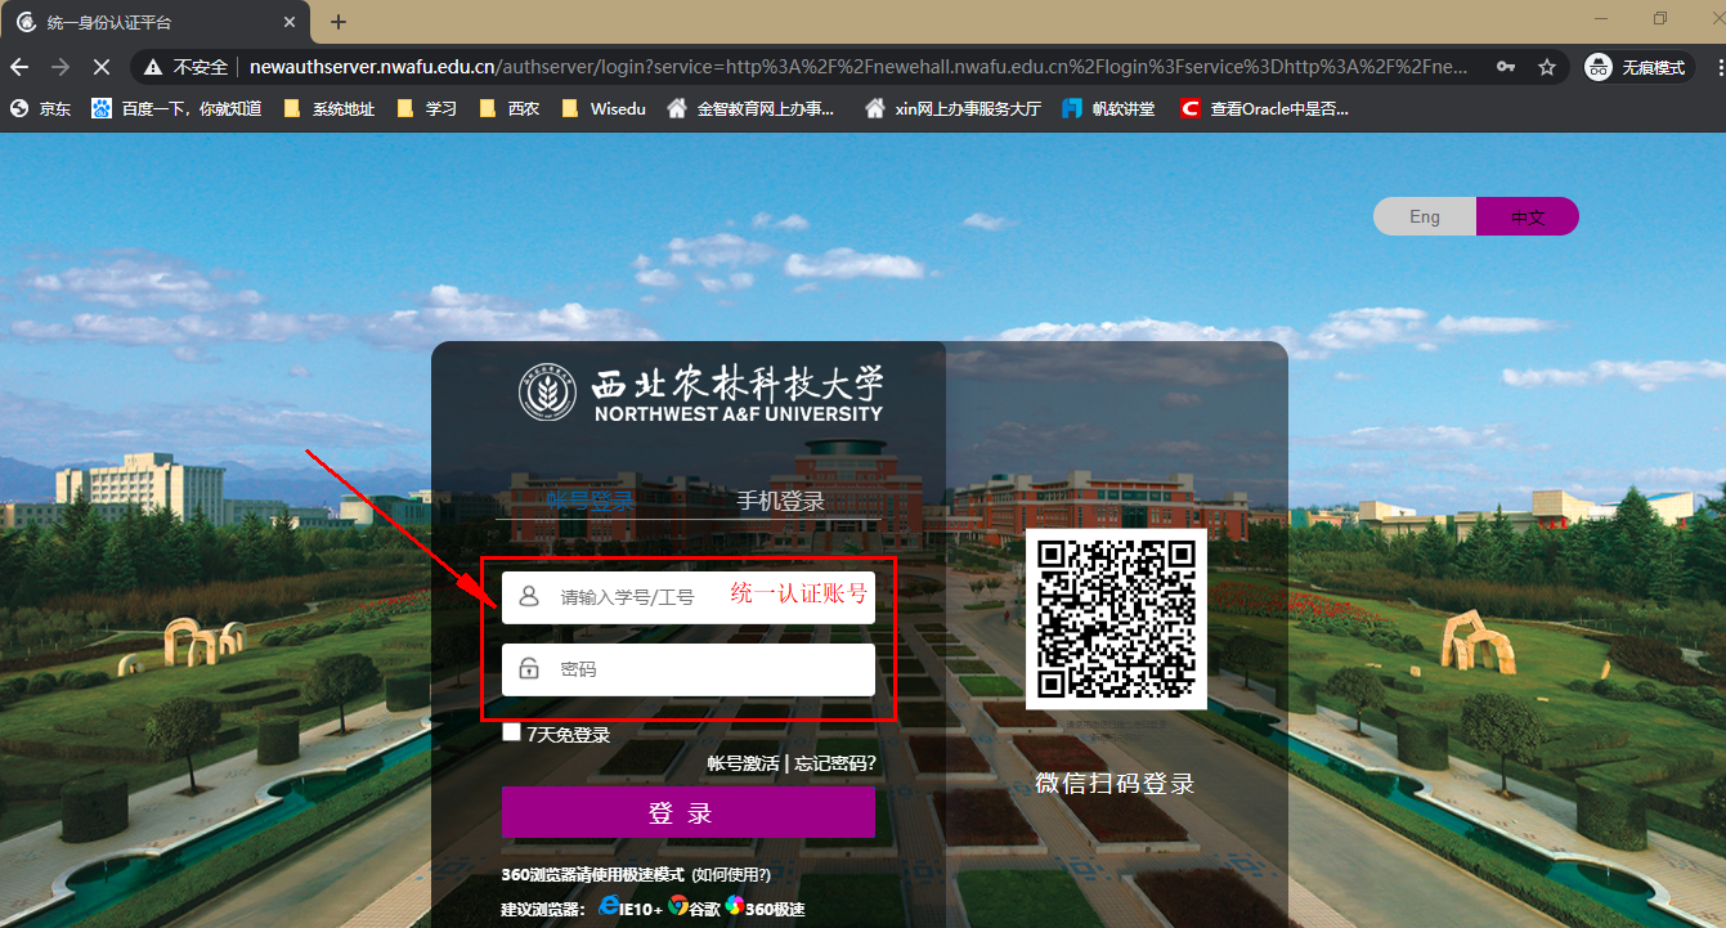Screen dimensions: 1727x929
Task: Open the incognito mode indicator
Action: click(x=1637, y=67)
